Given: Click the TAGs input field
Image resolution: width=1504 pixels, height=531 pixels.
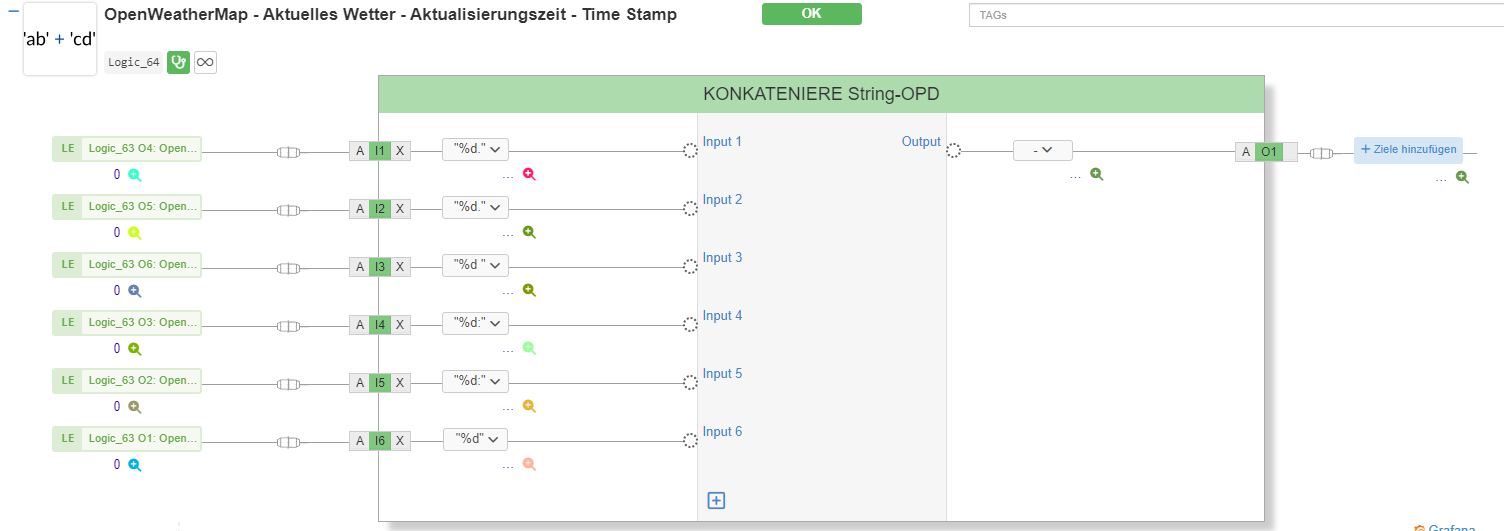Looking at the screenshot, I should pos(1235,16).
